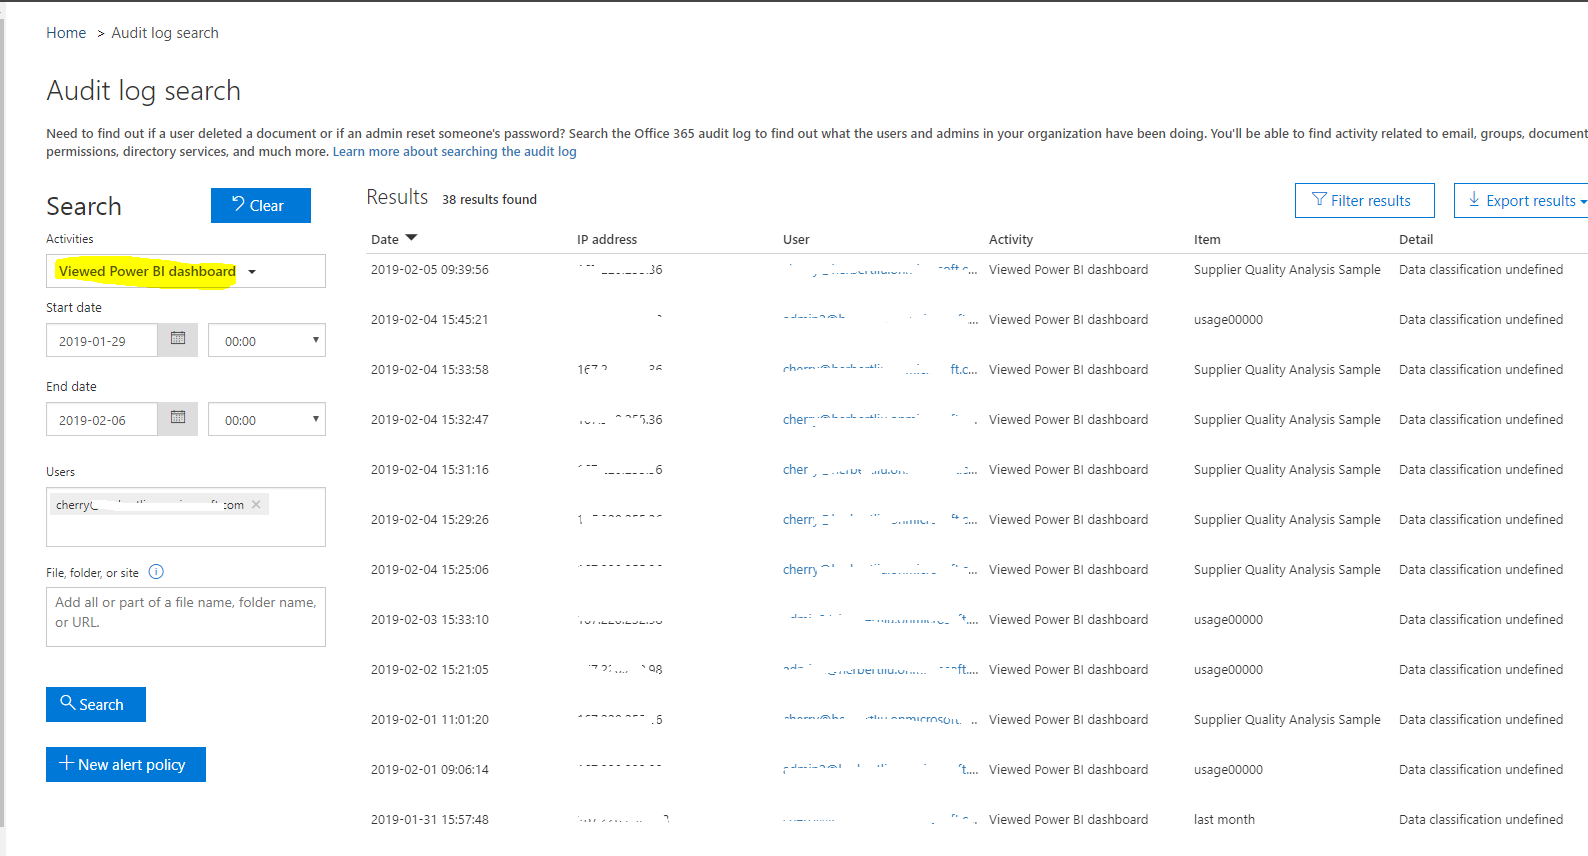This screenshot has height=856, width=1588.
Task: Click the info icon next to File, folder, or site
Action: click(x=156, y=572)
